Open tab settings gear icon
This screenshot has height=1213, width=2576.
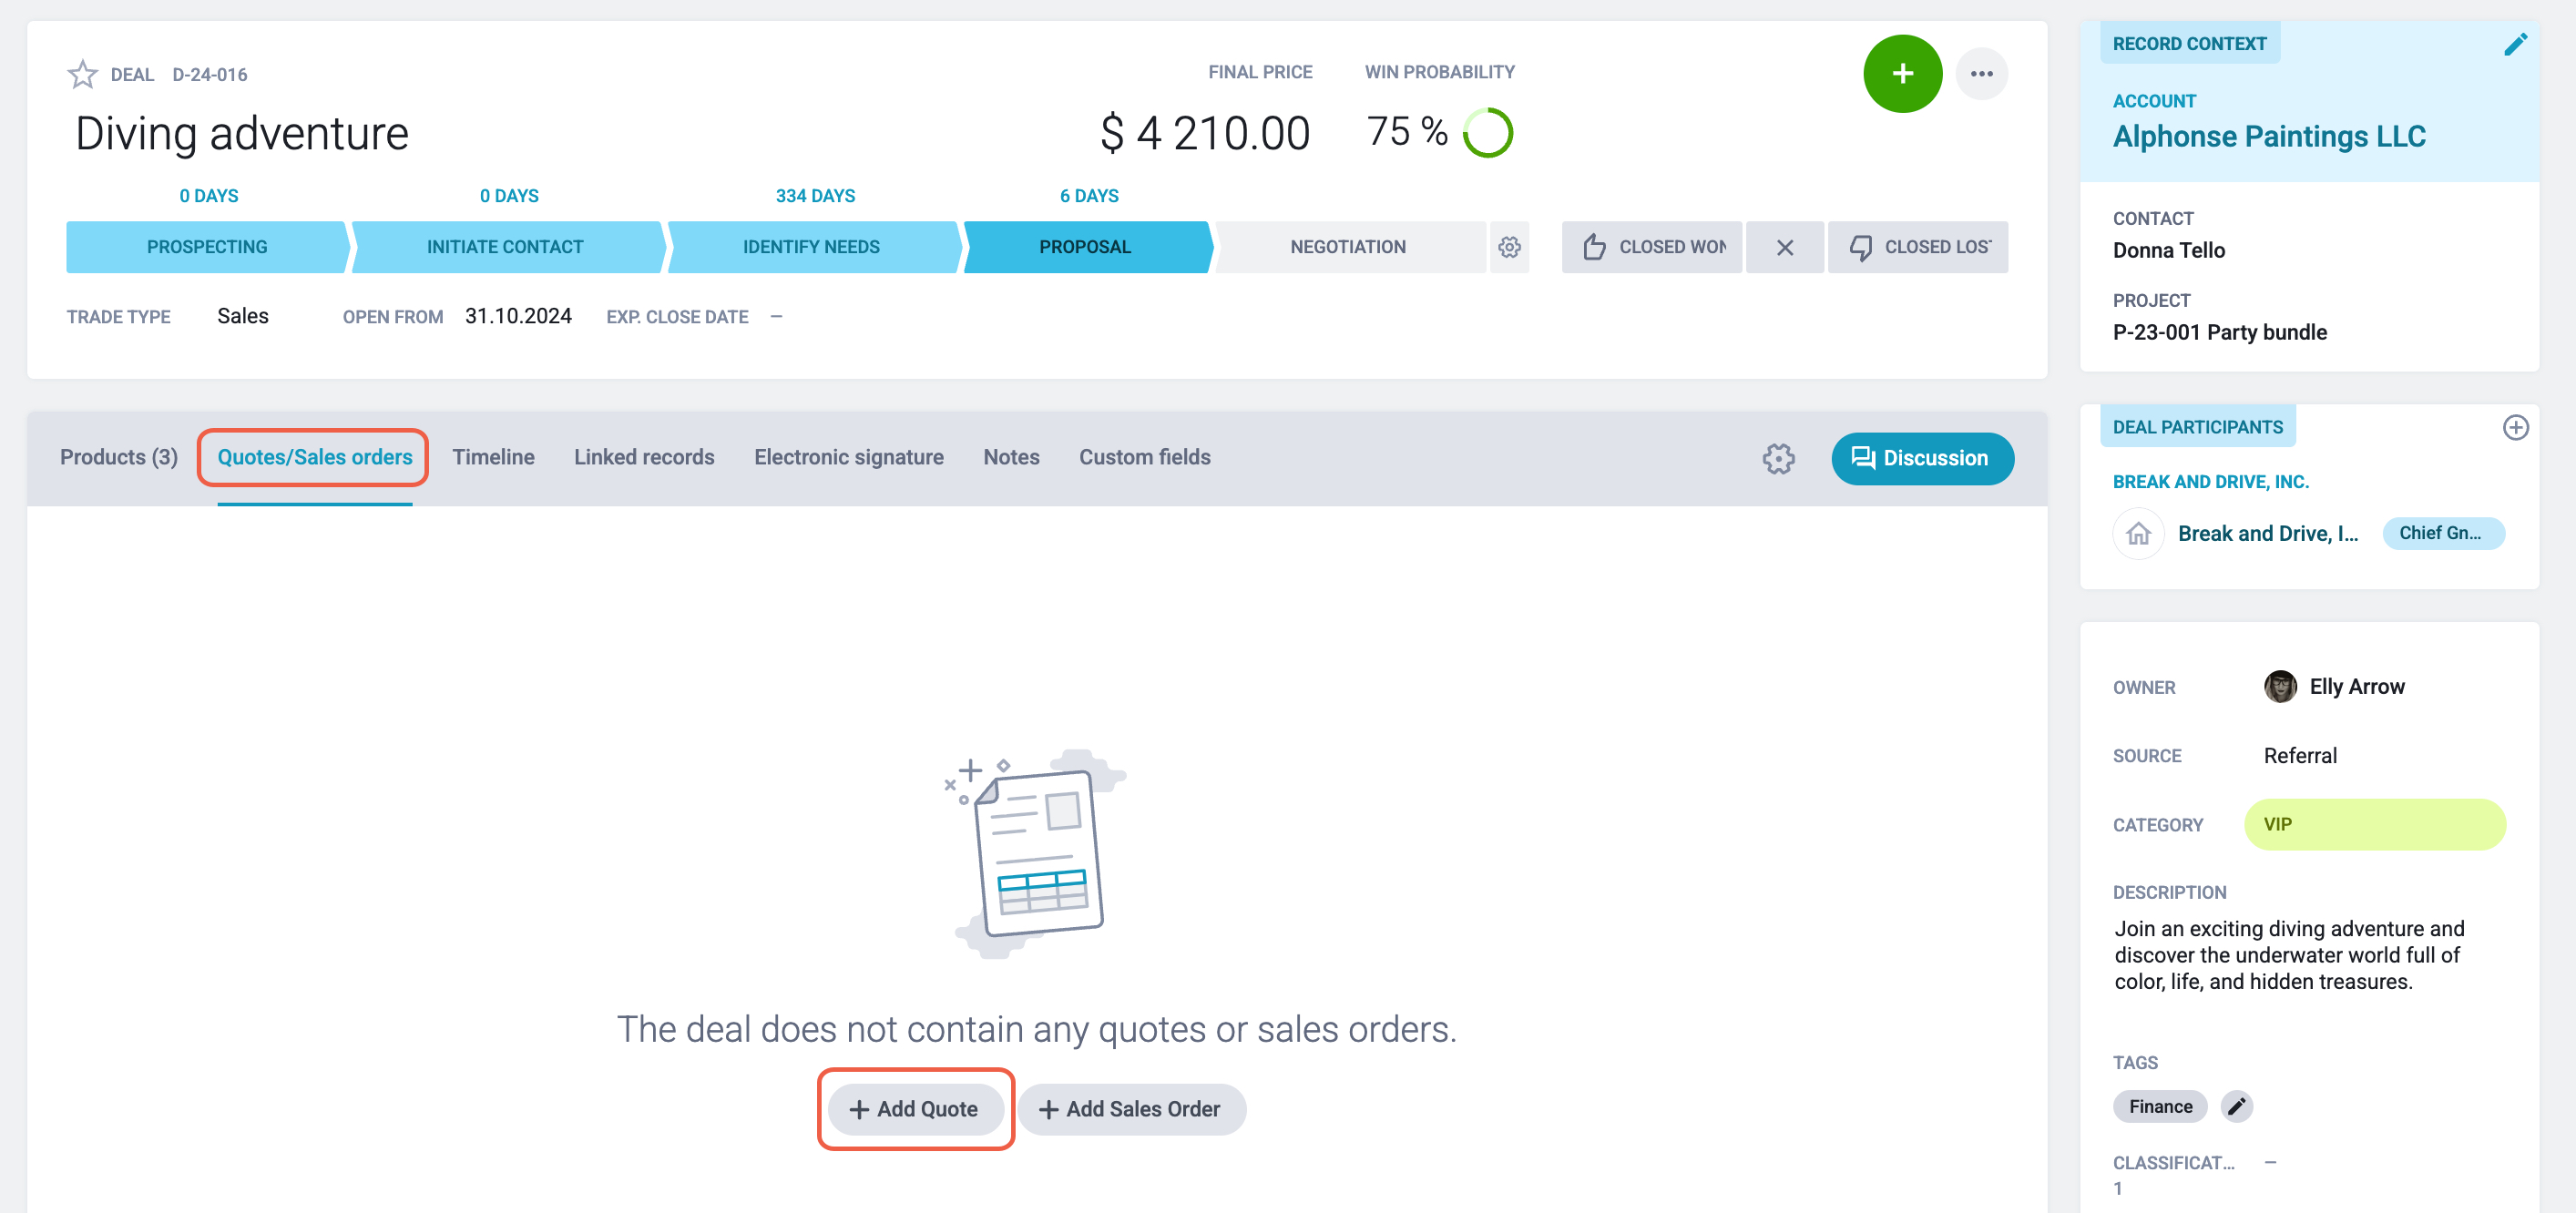tap(1778, 458)
